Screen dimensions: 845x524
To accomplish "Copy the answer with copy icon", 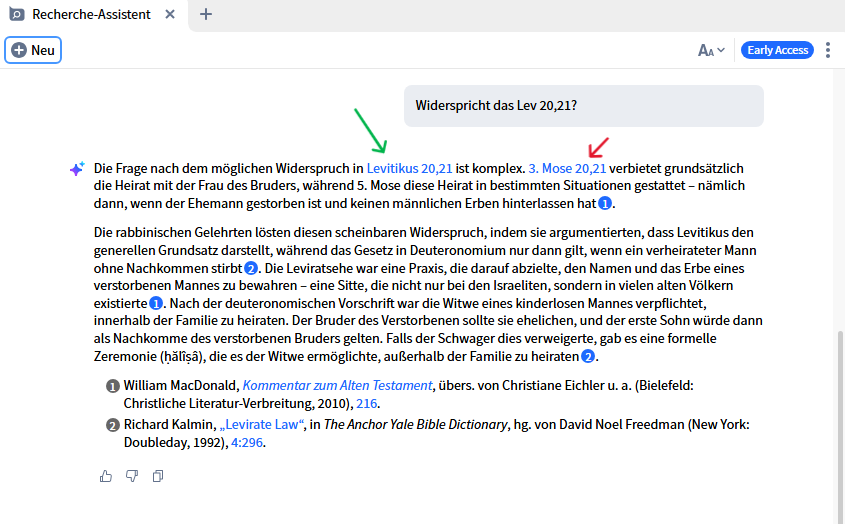I will (158, 476).
